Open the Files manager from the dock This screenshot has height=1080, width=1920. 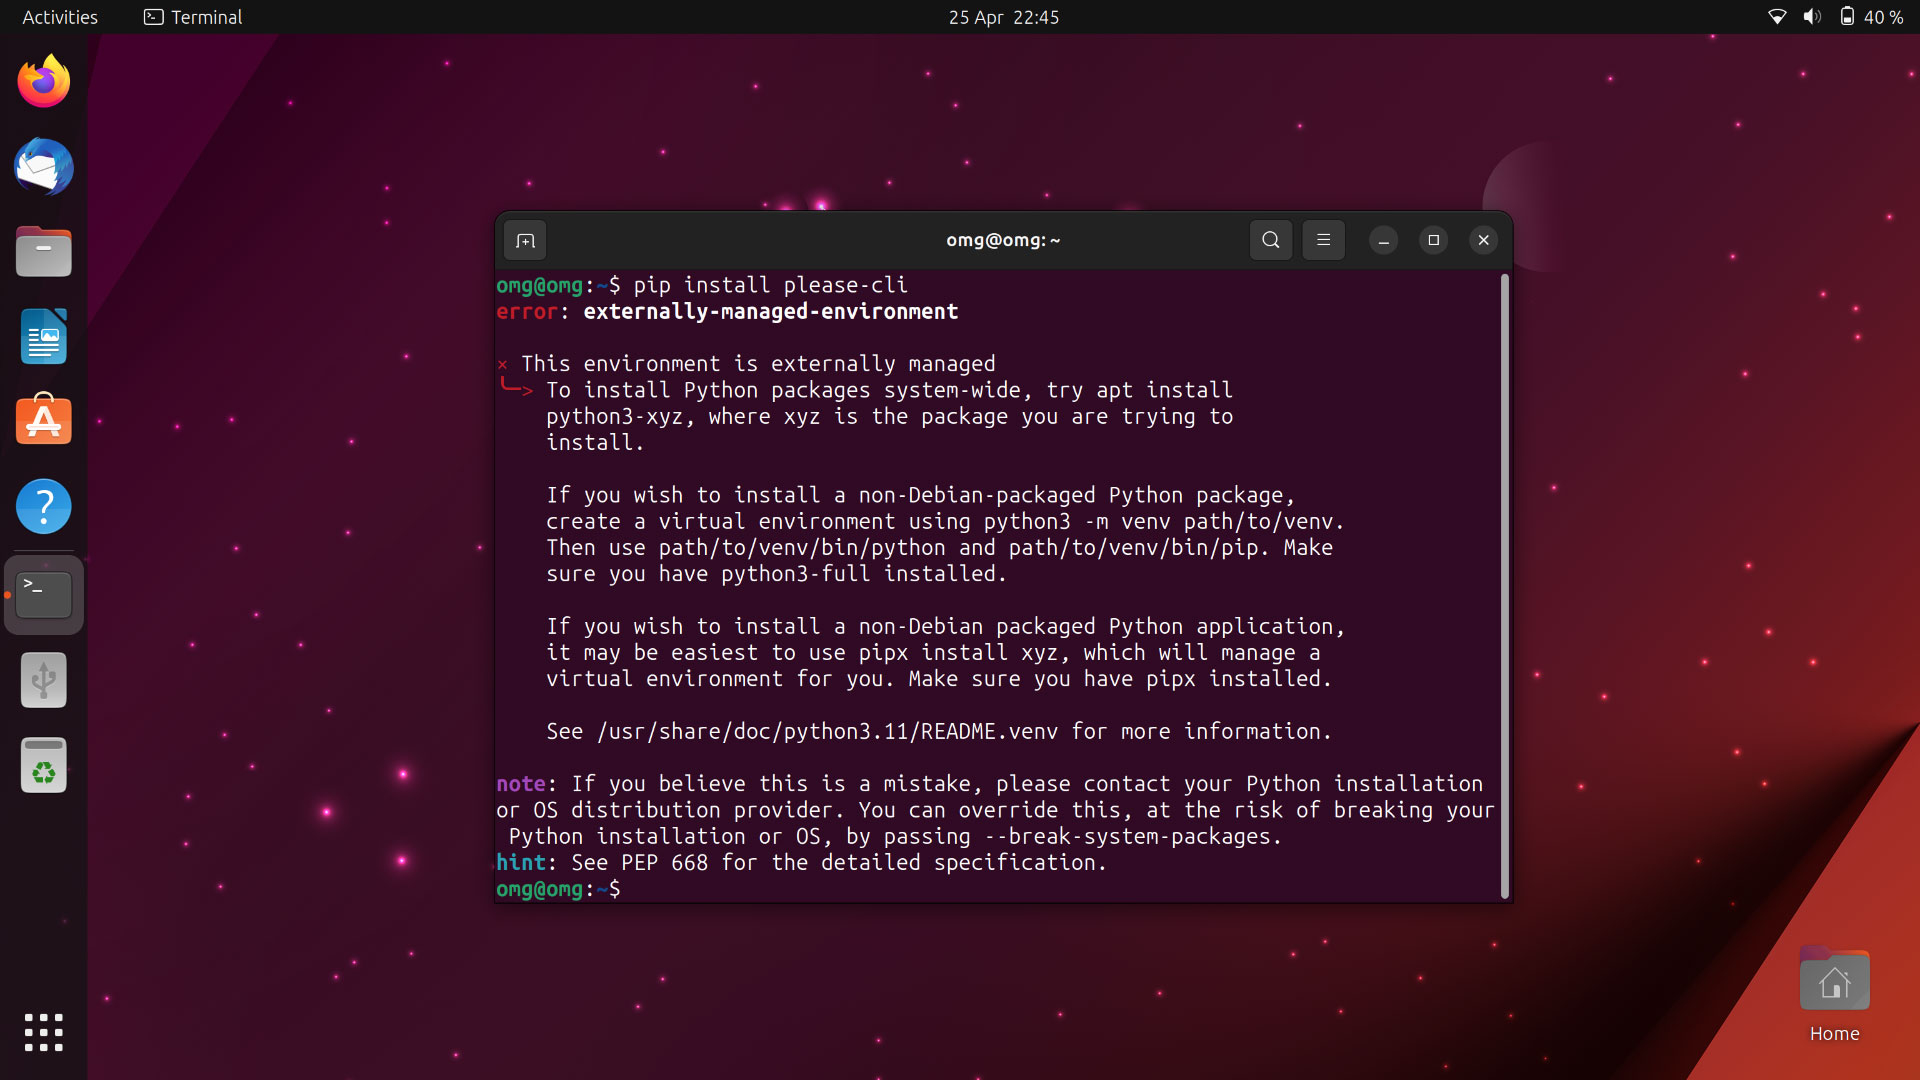coord(44,252)
